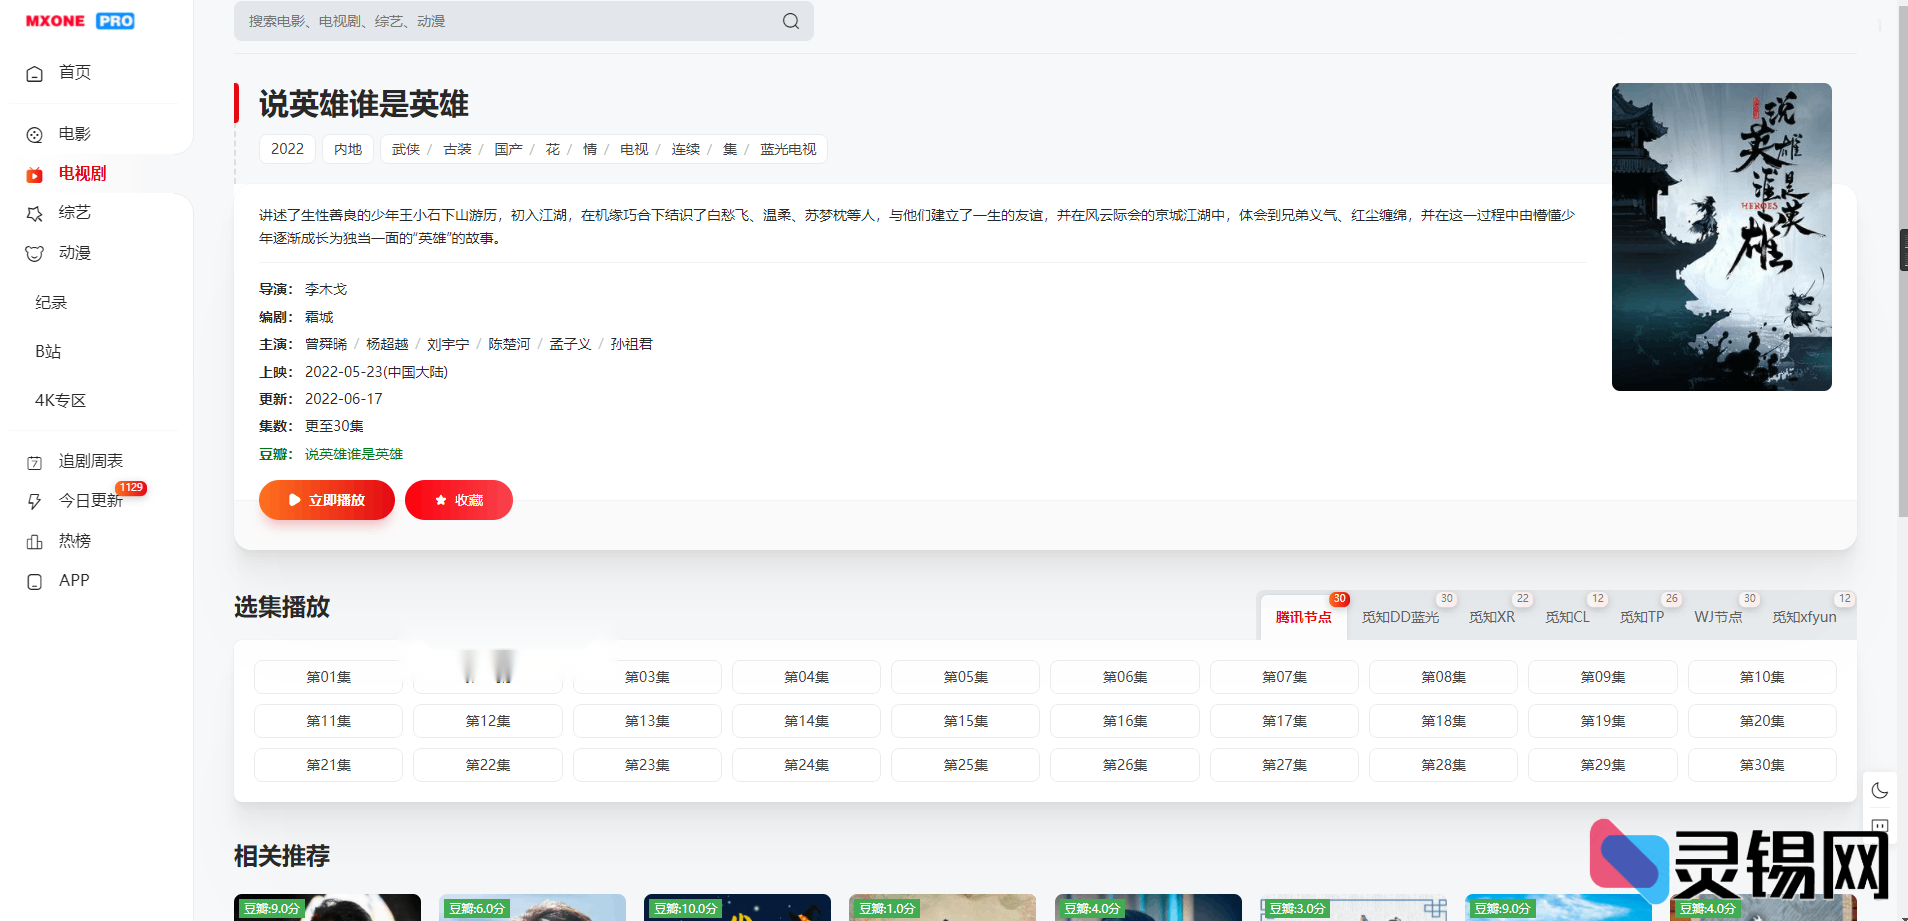Open the 觅知XR playback source list
The height and width of the screenshot is (921, 1908).
tap(1492, 617)
